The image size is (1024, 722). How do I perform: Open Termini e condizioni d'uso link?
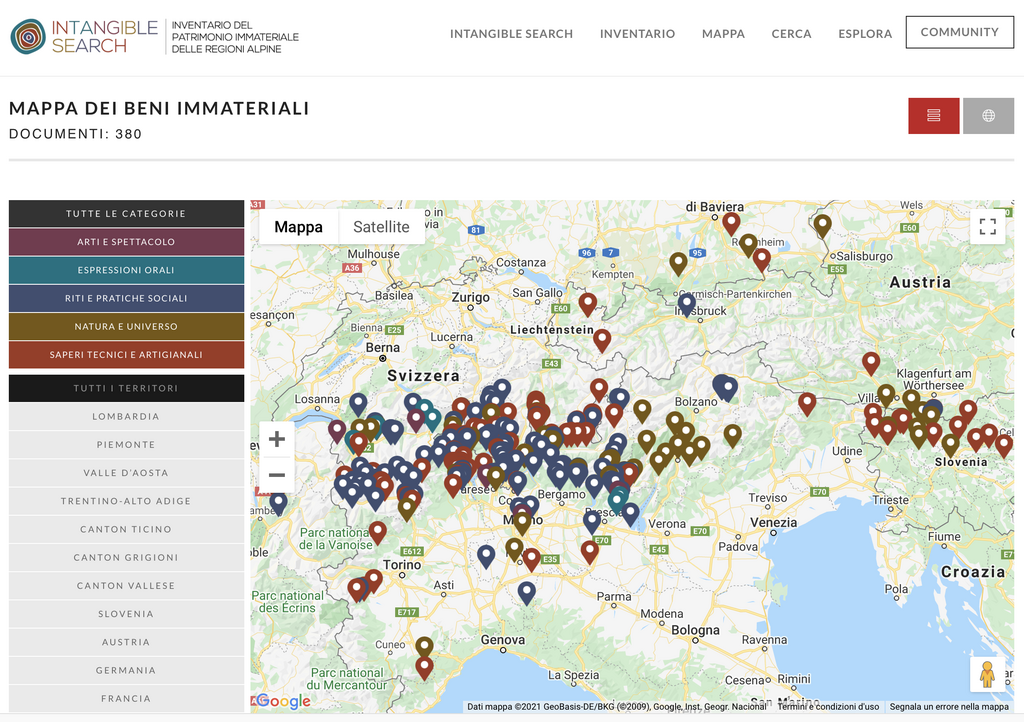point(828,707)
